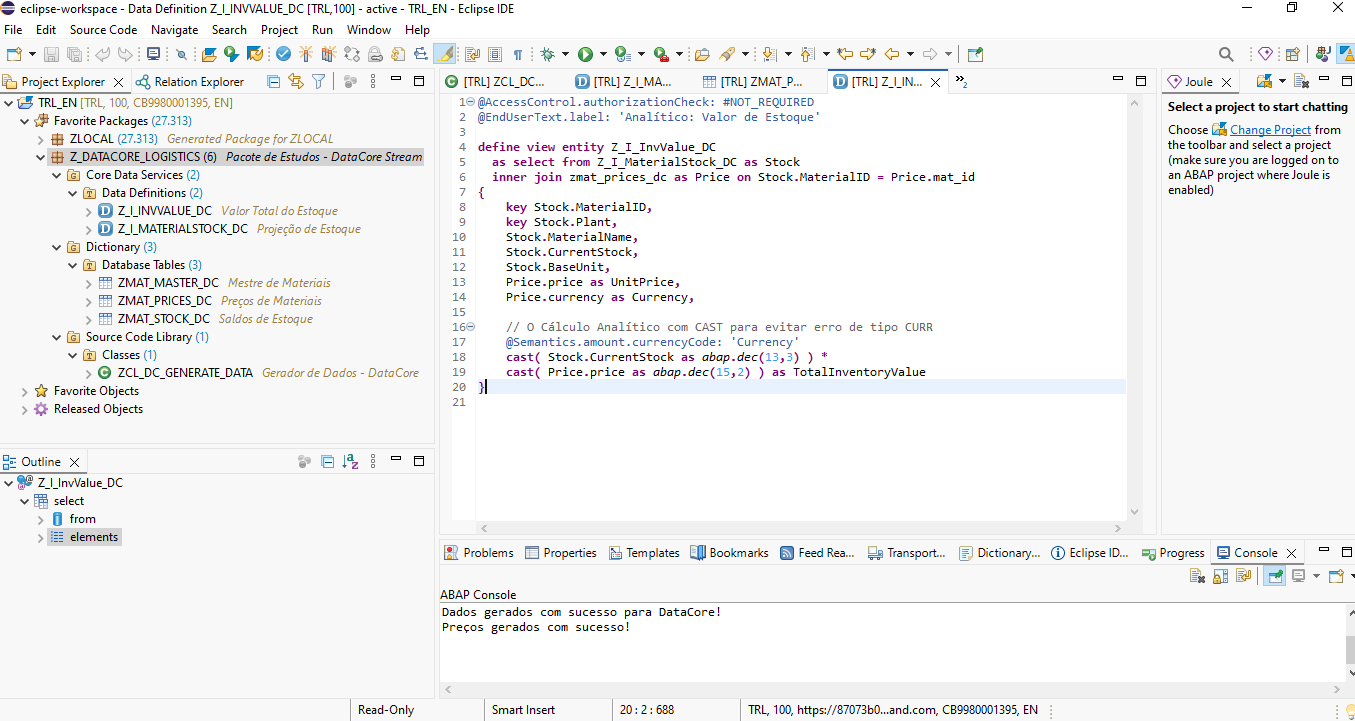1355x721 pixels.
Task: Expand the Favorite Objects tree node
Action: tap(25, 391)
